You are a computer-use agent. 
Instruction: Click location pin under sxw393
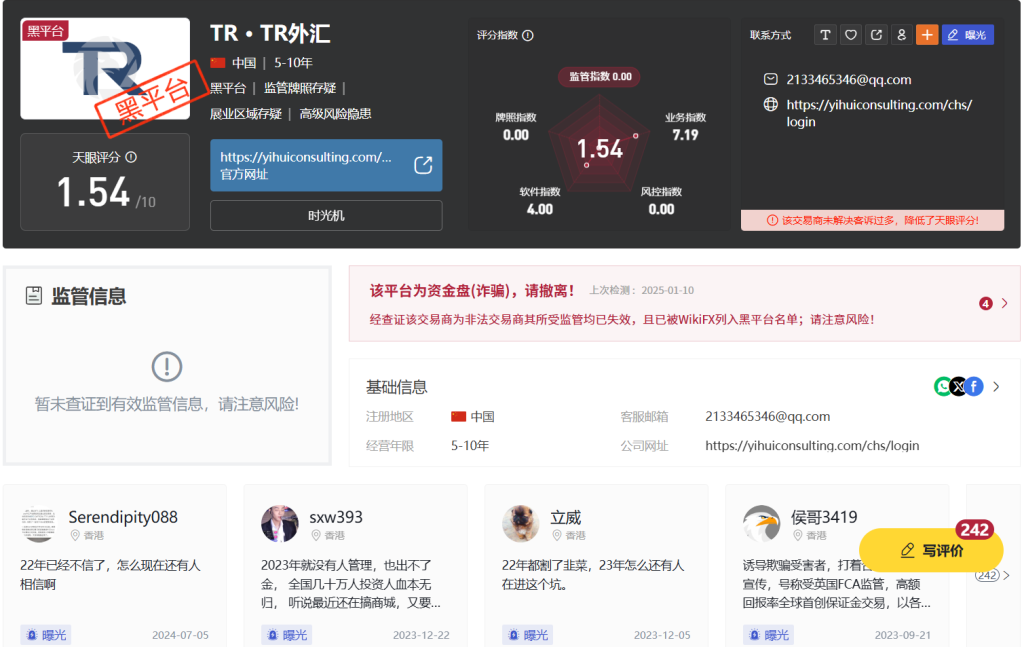tap(316, 535)
